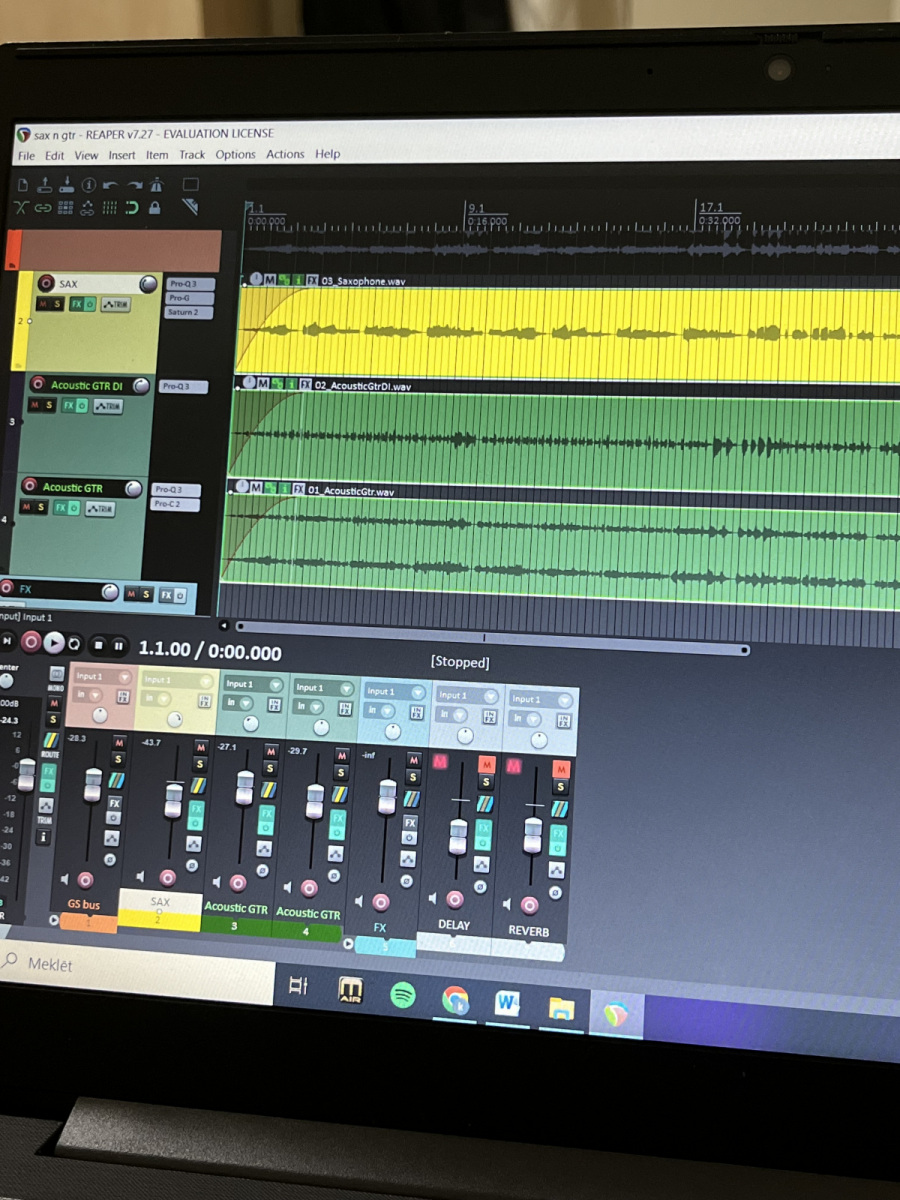
Task: Arm Acoustic GTR DI track for recording
Action: tap(38, 384)
